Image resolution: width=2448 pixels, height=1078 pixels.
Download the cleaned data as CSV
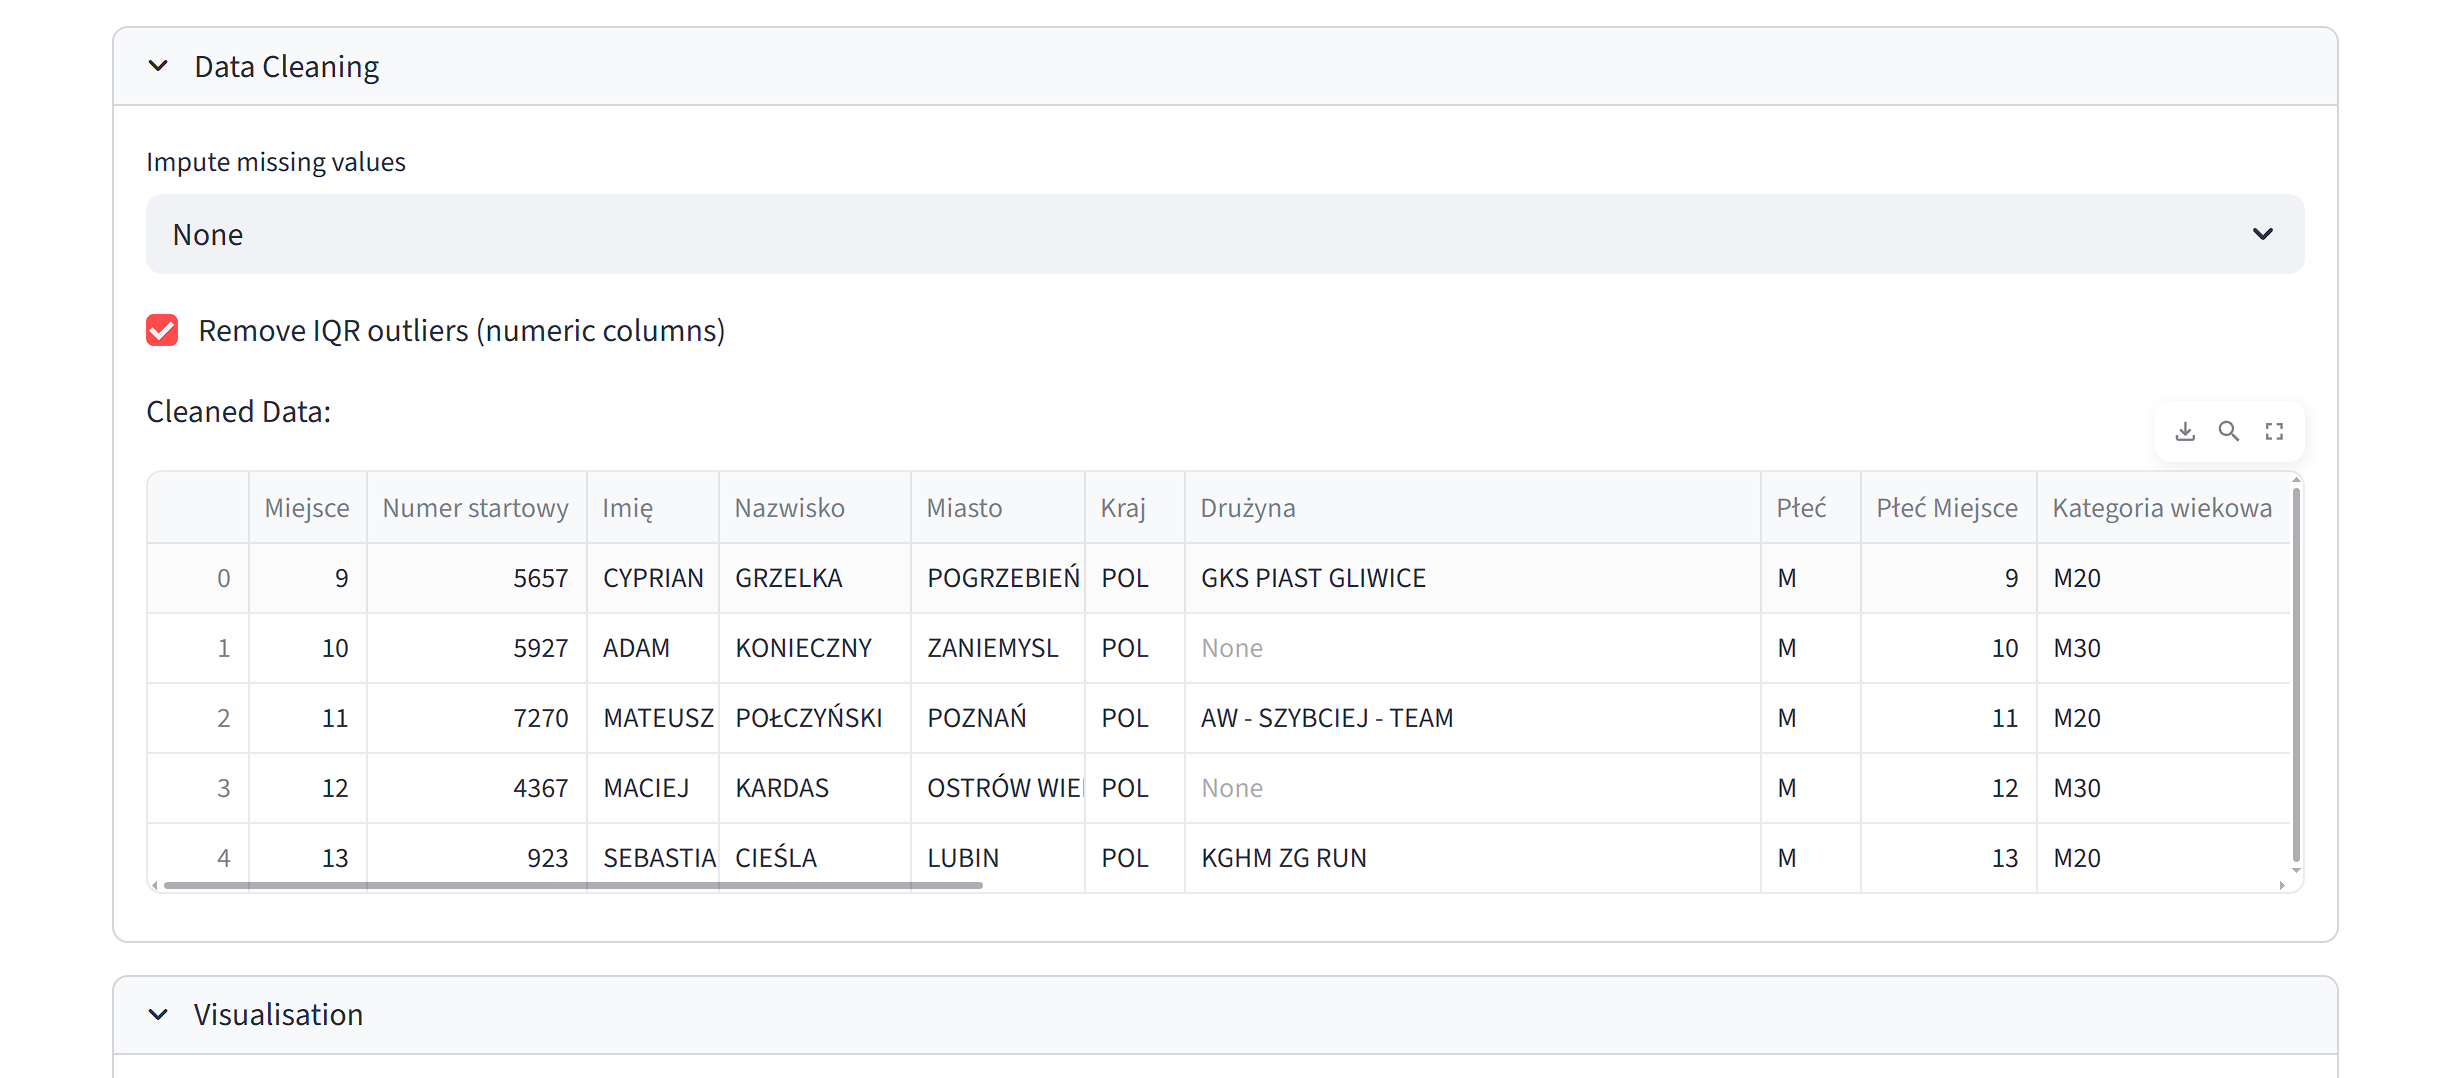[2185, 432]
